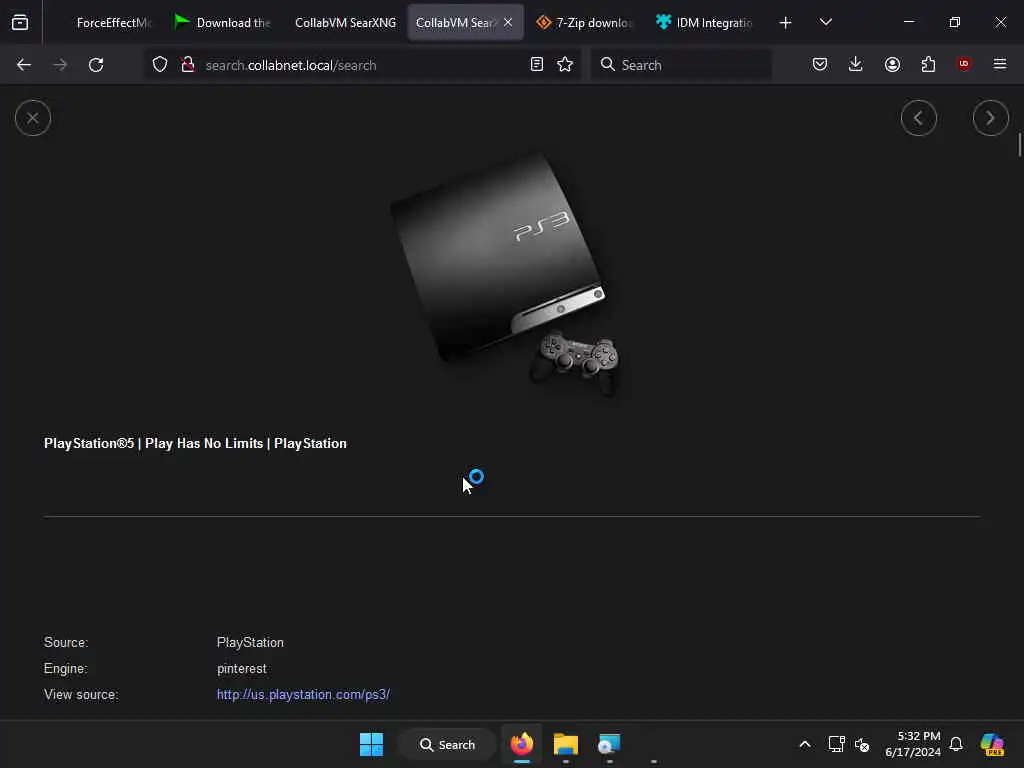Open uBlock Origin extension popup
1024x768 pixels.
point(963,65)
